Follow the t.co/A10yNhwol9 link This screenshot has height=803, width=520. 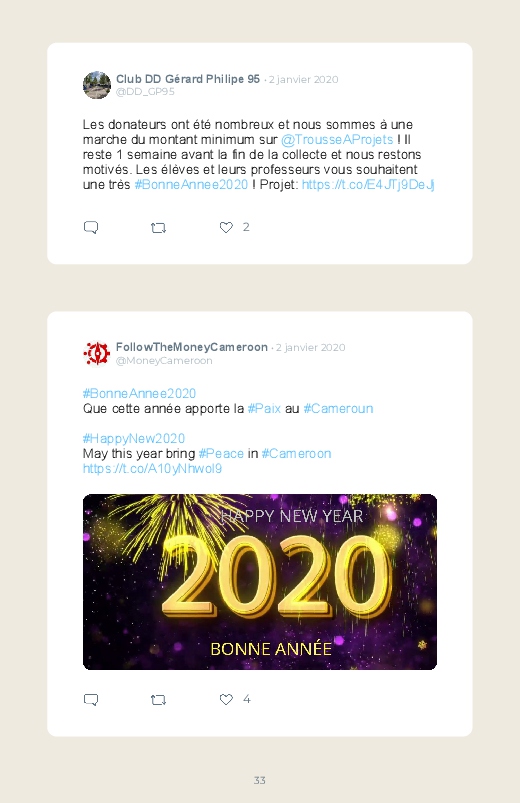click(152, 469)
